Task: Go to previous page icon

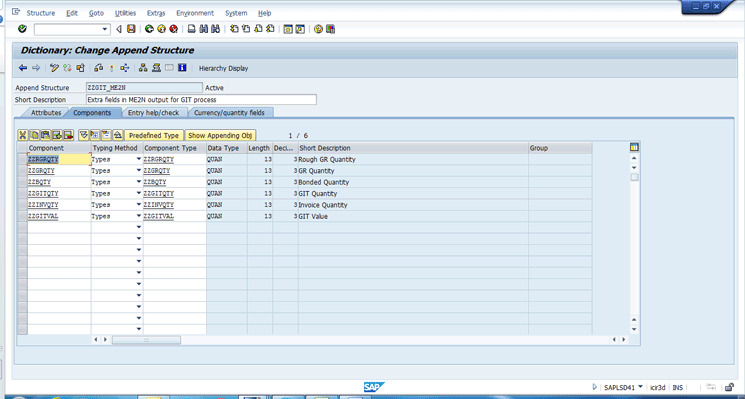Action: tap(246, 29)
